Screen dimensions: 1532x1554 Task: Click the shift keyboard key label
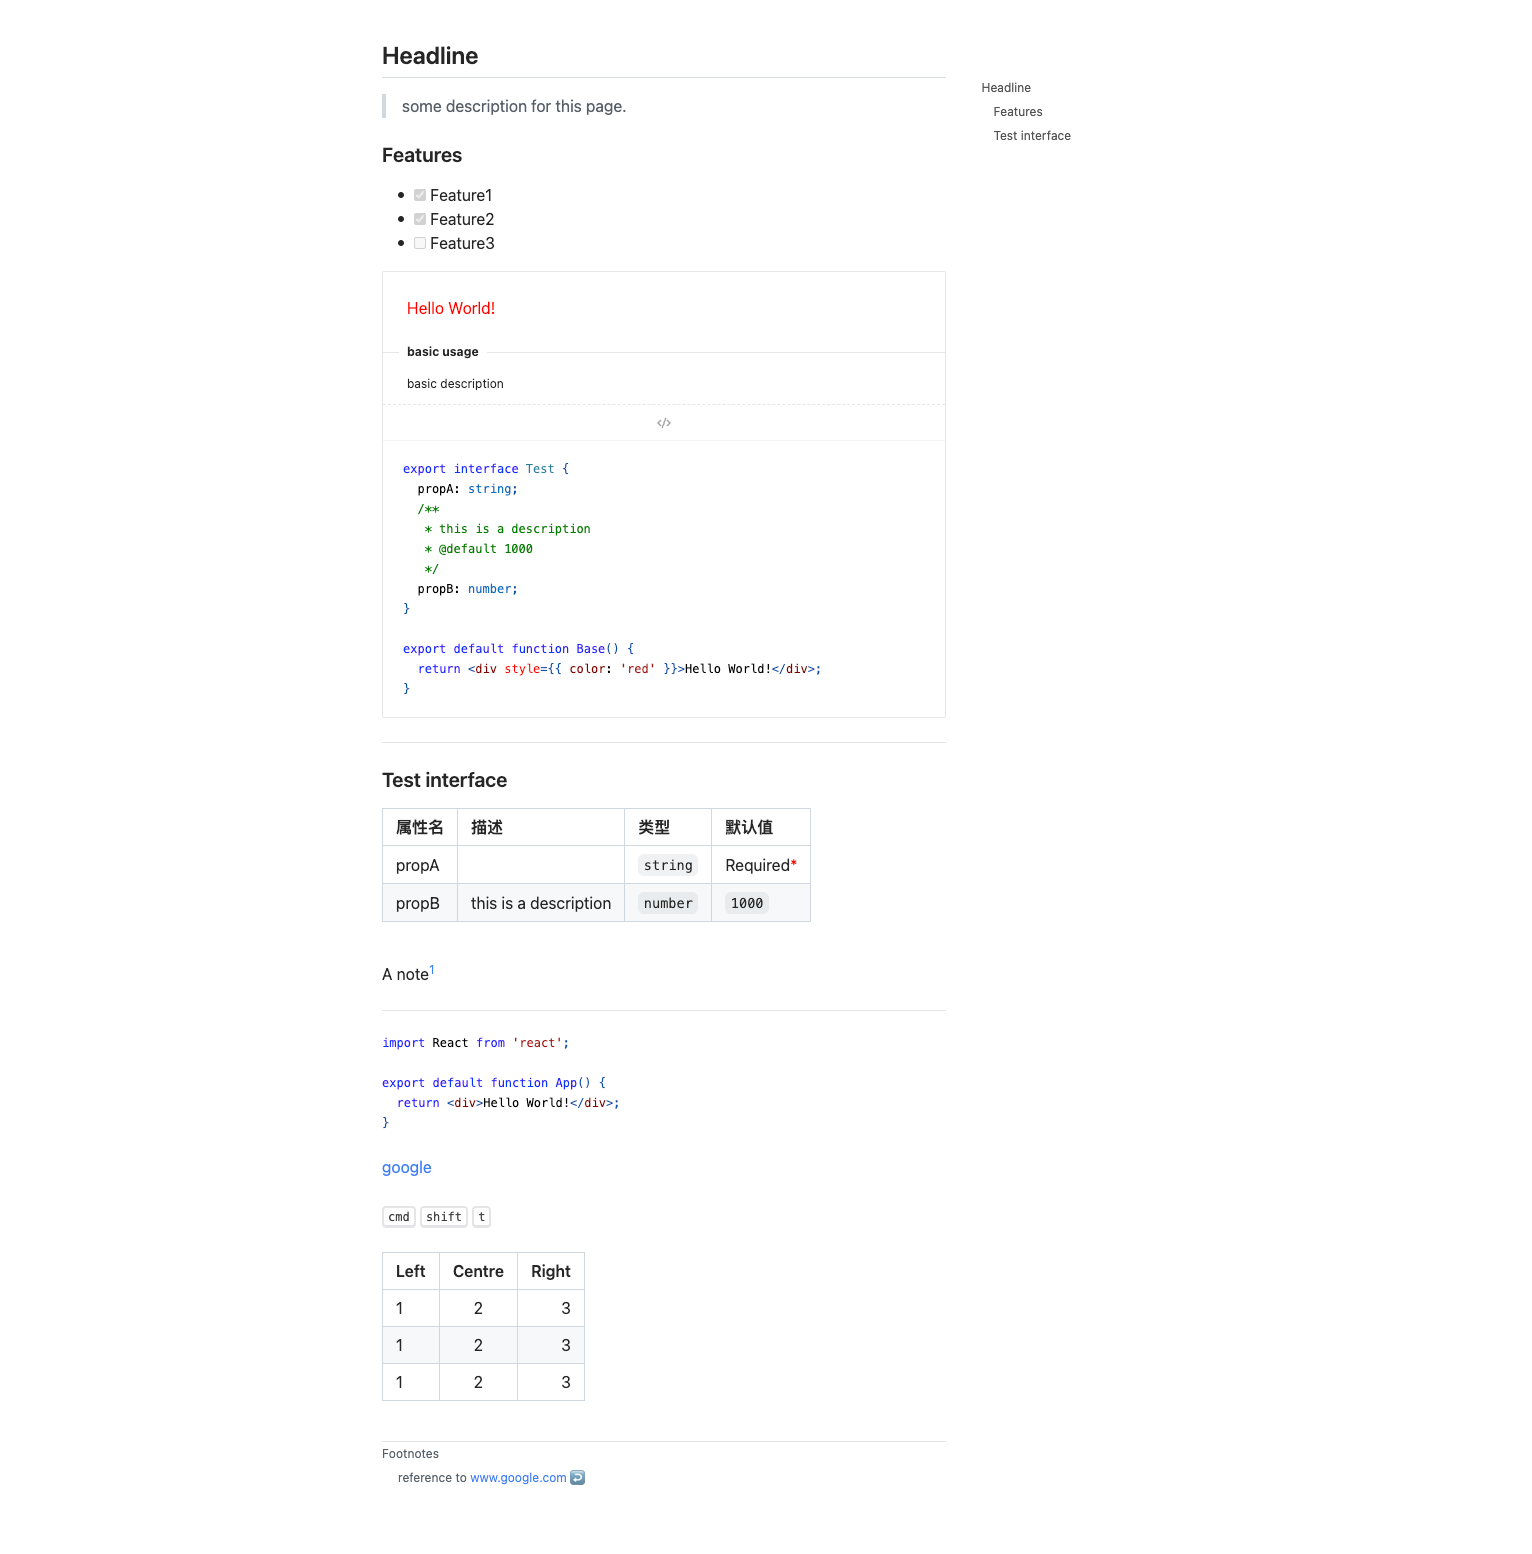(x=444, y=1217)
